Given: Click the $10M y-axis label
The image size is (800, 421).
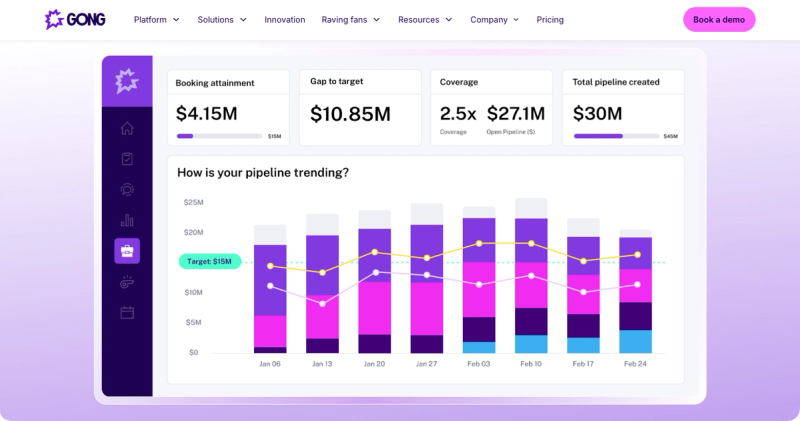Looking at the screenshot, I should tap(193, 292).
